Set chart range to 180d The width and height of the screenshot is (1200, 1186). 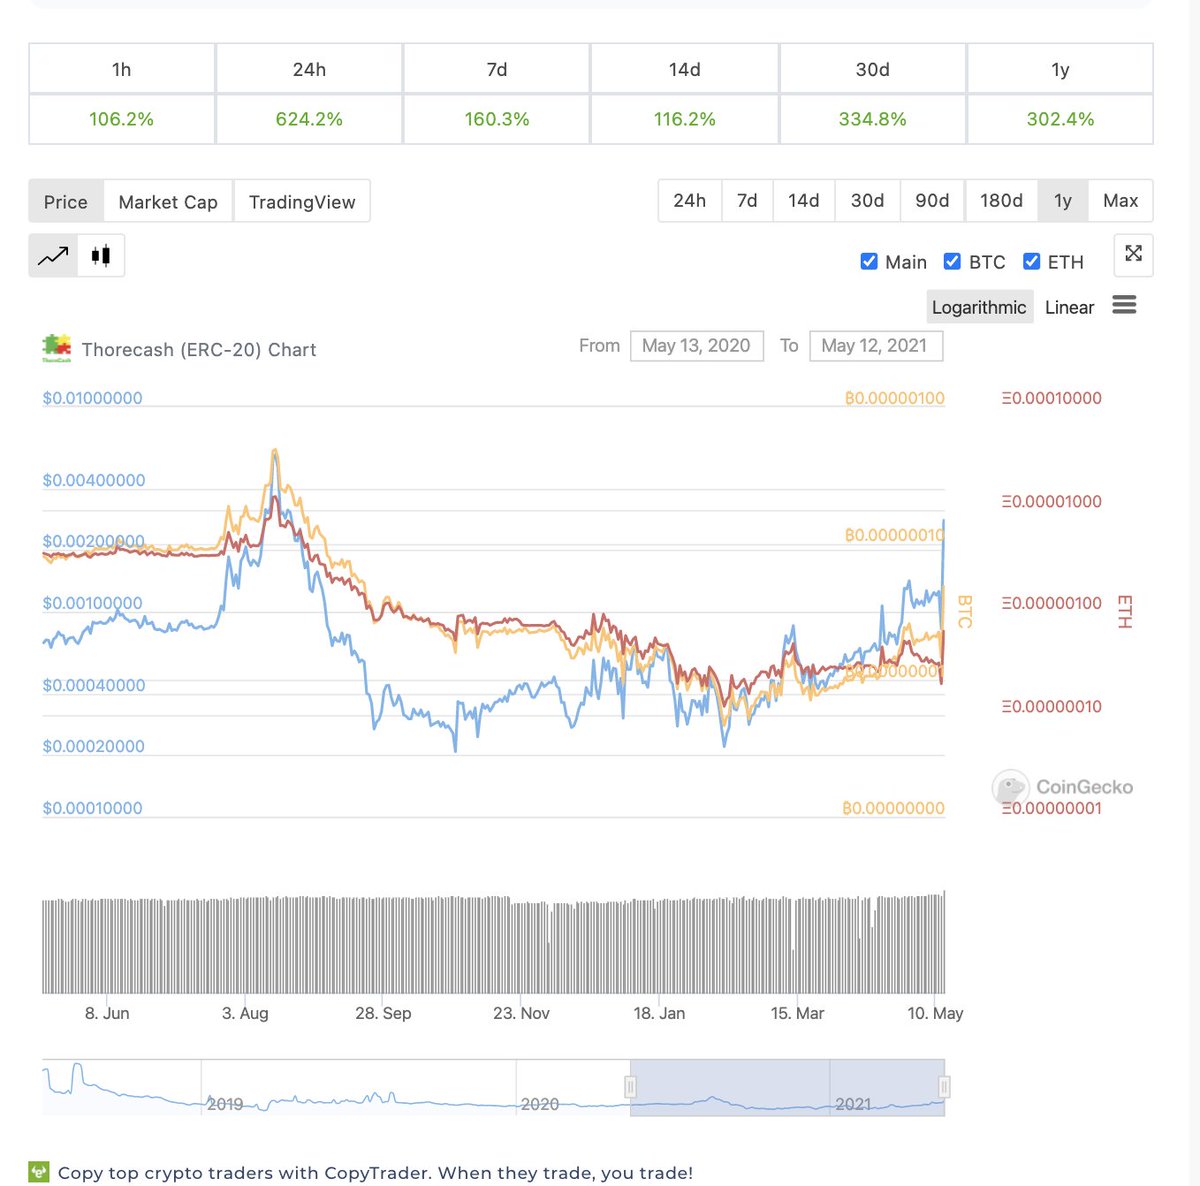(x=1001, y=200)
